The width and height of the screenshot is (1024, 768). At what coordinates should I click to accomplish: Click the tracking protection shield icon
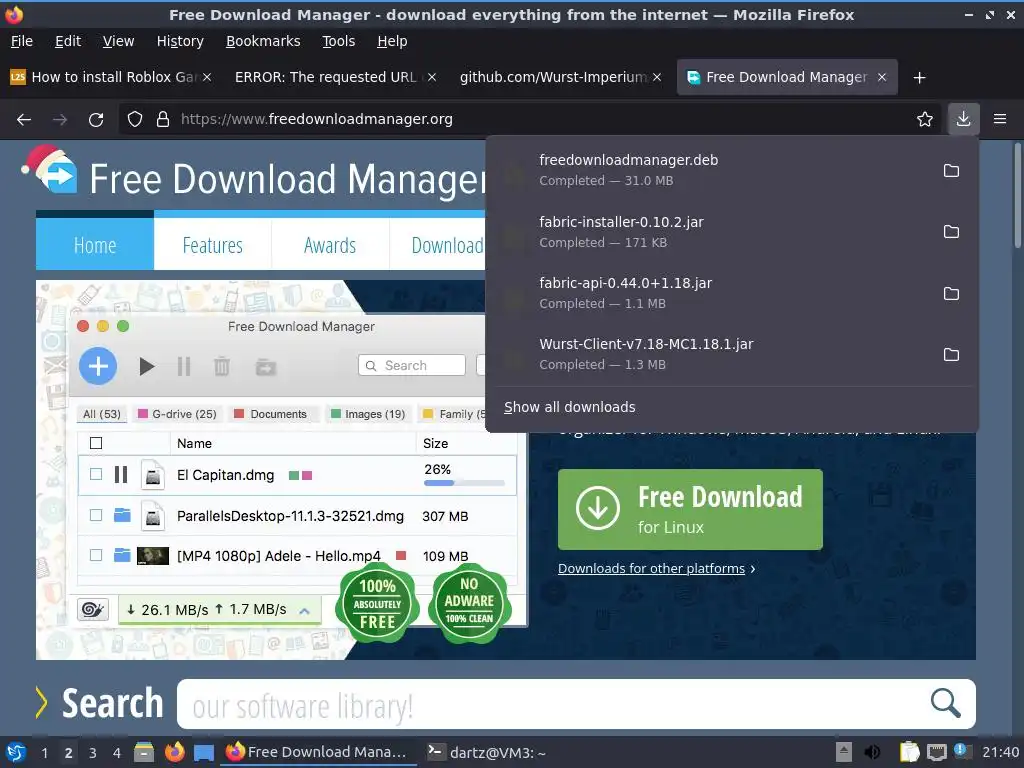pos(135,120)
